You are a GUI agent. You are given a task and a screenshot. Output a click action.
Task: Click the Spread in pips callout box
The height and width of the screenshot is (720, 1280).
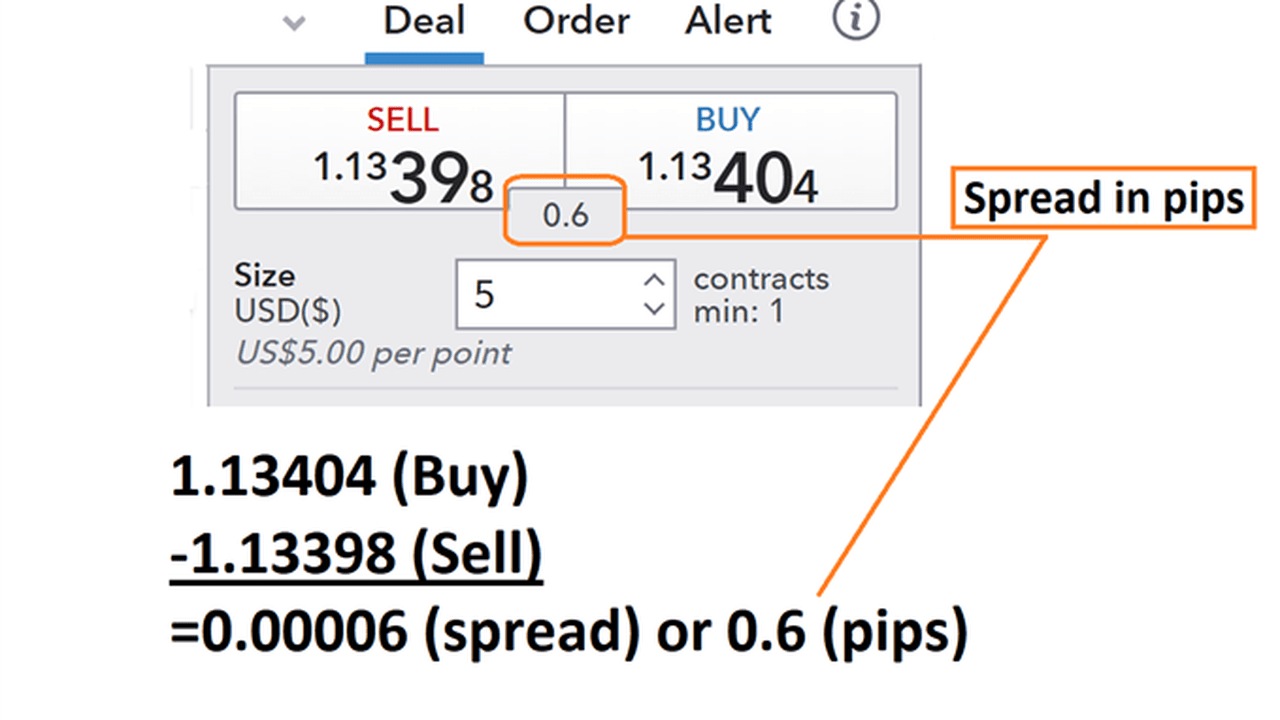click(x=1102, y=197)
